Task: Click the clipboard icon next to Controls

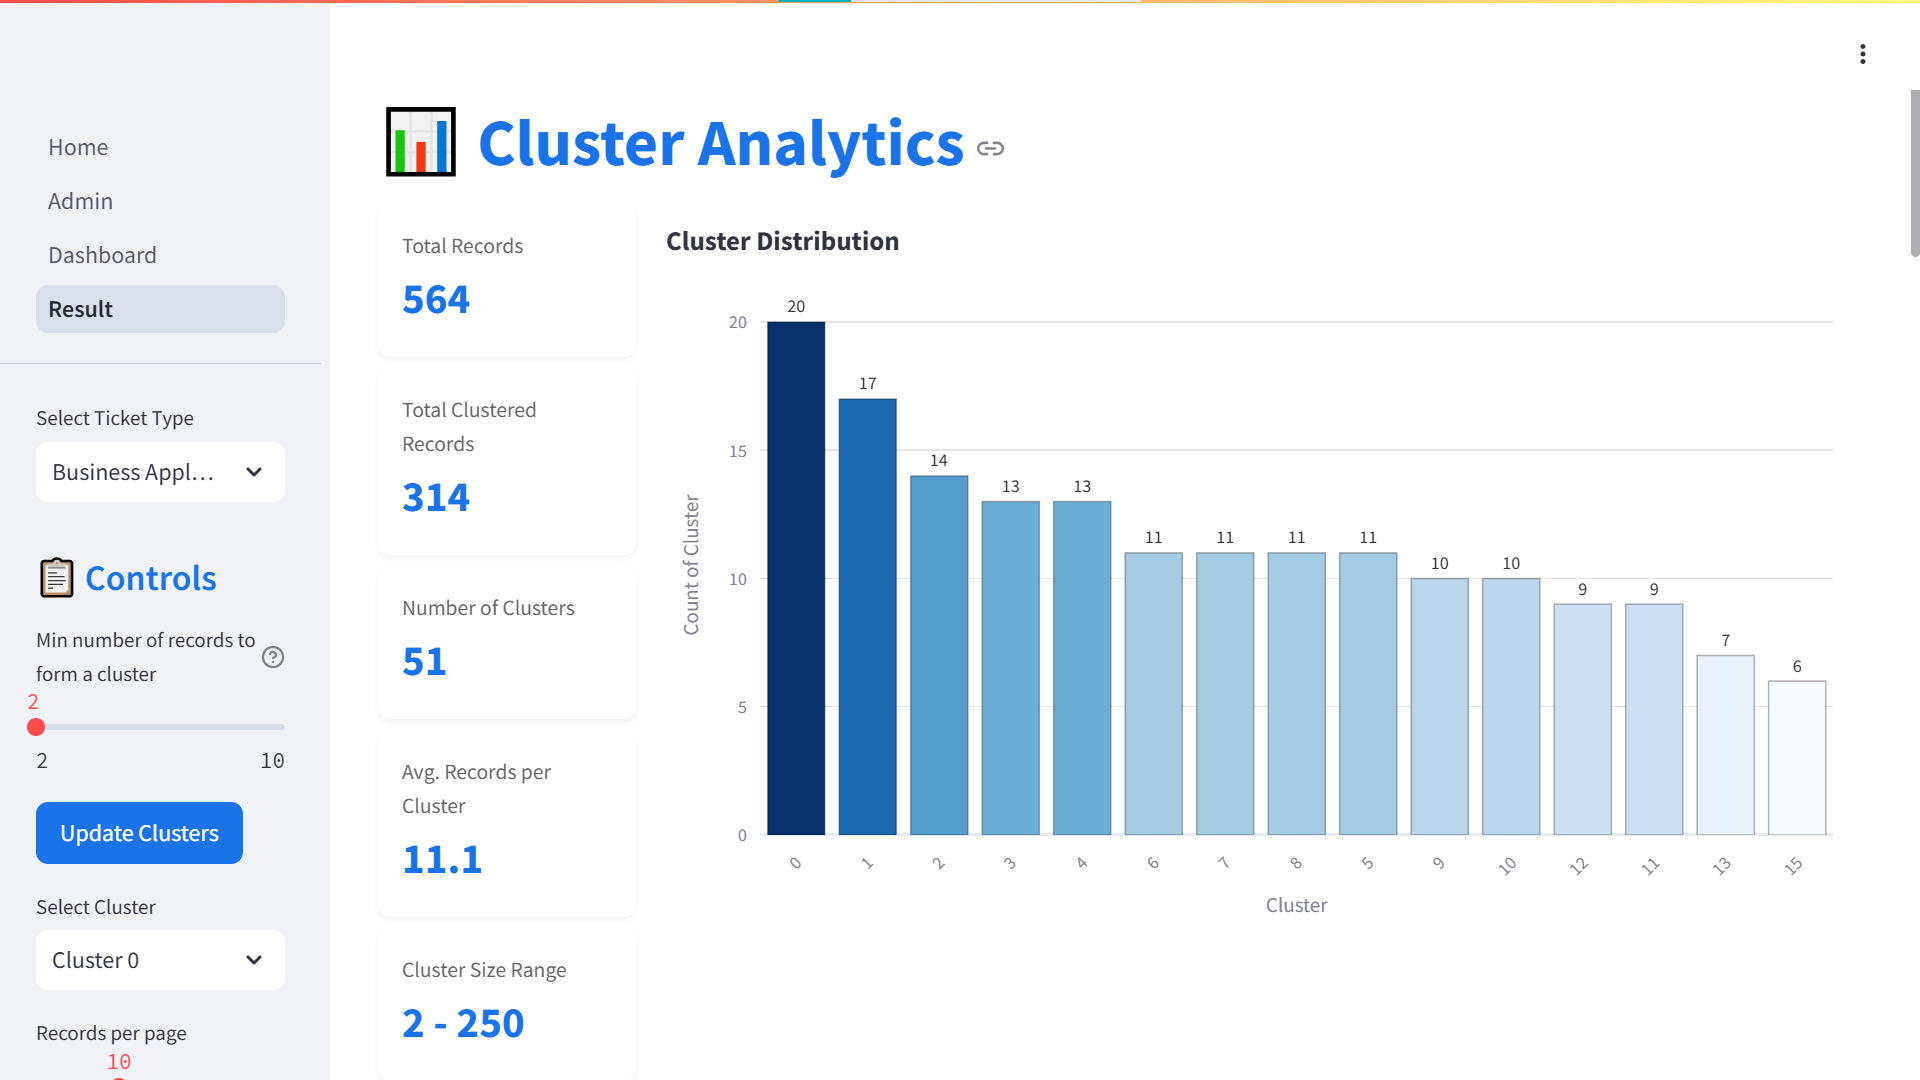Action: click(56, 578)
